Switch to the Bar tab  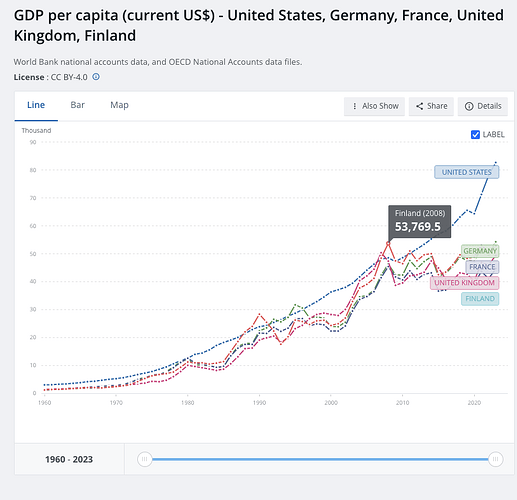(78, 105)
